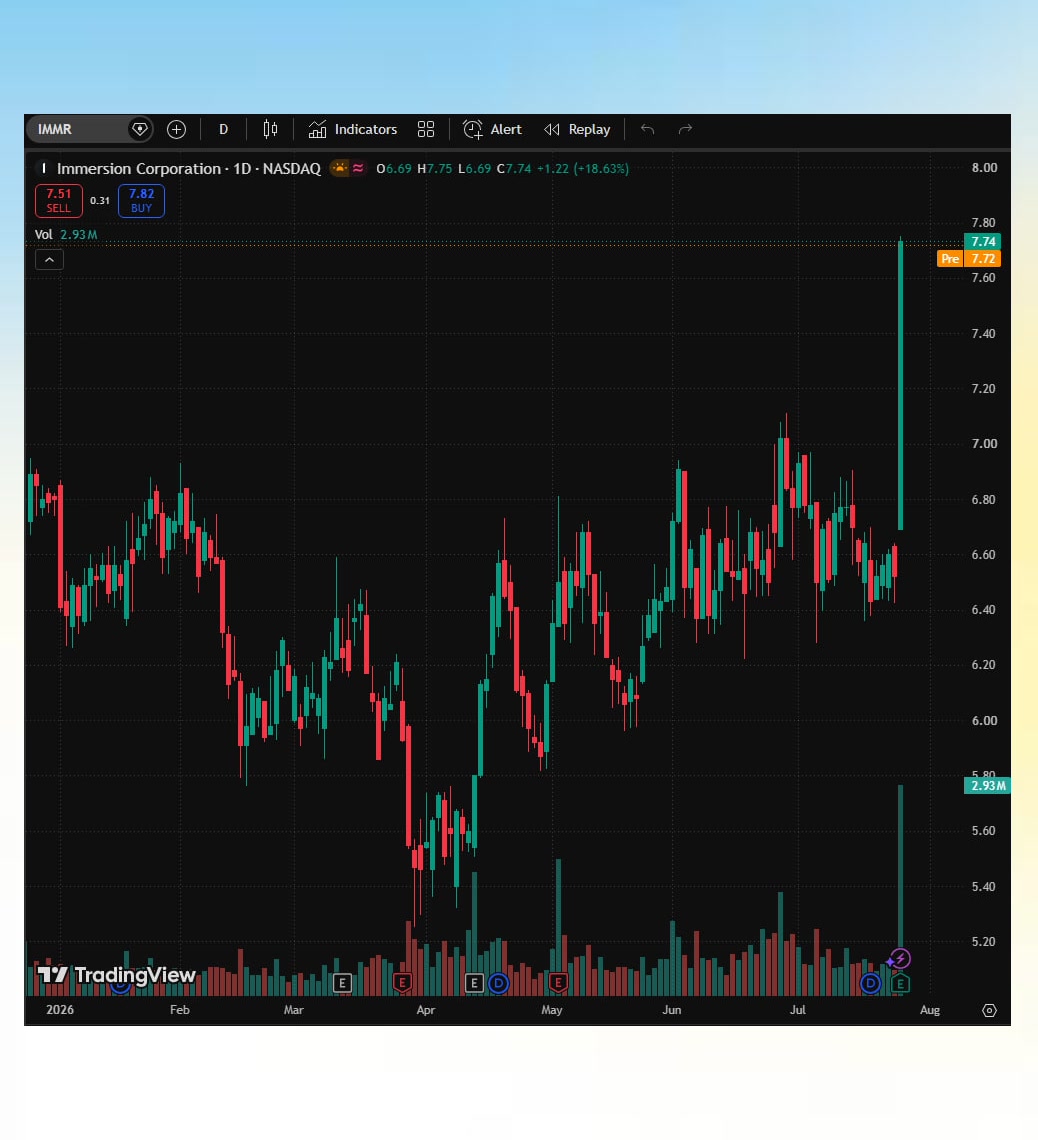
Task: Click the Apr label on time axis
Action: tap(426, 1010)
